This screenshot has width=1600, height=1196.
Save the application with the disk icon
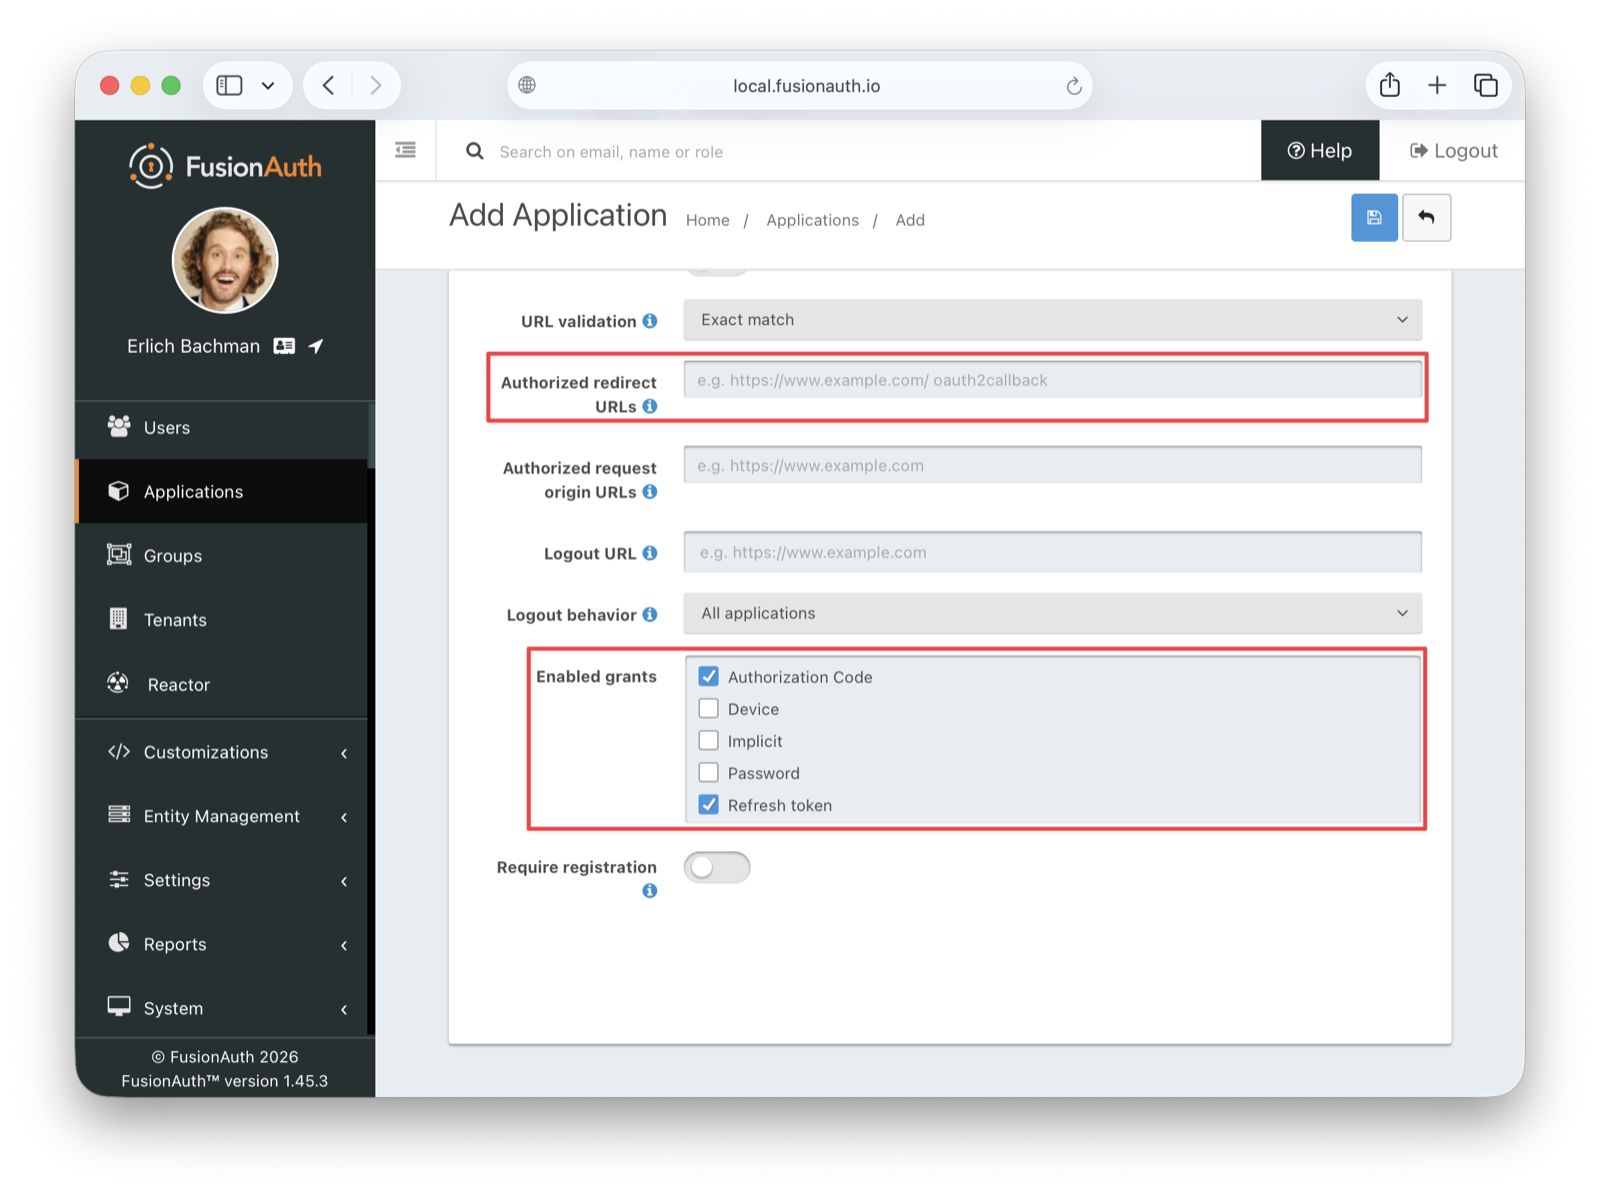(1374, 217)
